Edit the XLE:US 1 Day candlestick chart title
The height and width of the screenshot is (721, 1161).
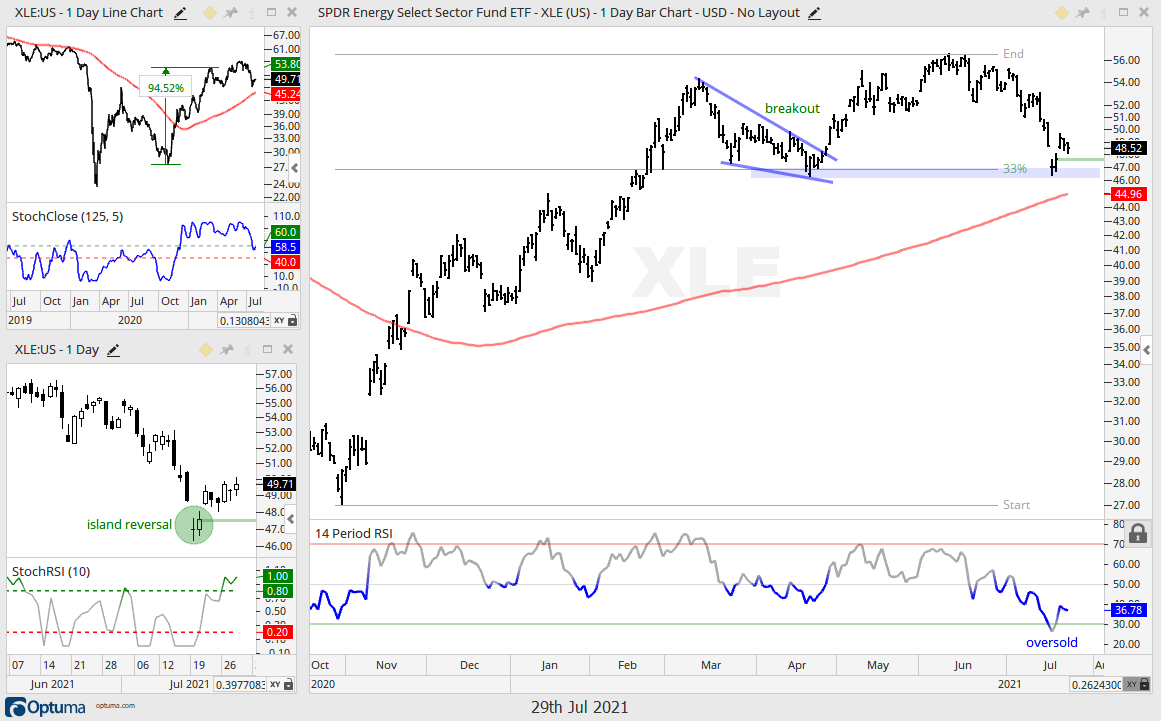(113, 350)
